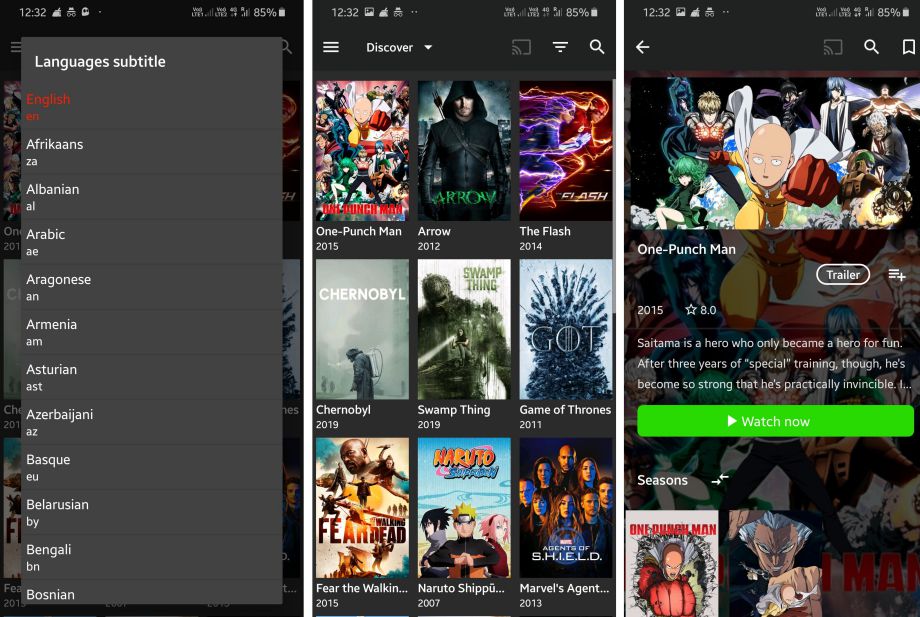Image resolution: width=920 pixels, height=617 pixels.
Task: Open The Flash poster
Action: point(566,151)
